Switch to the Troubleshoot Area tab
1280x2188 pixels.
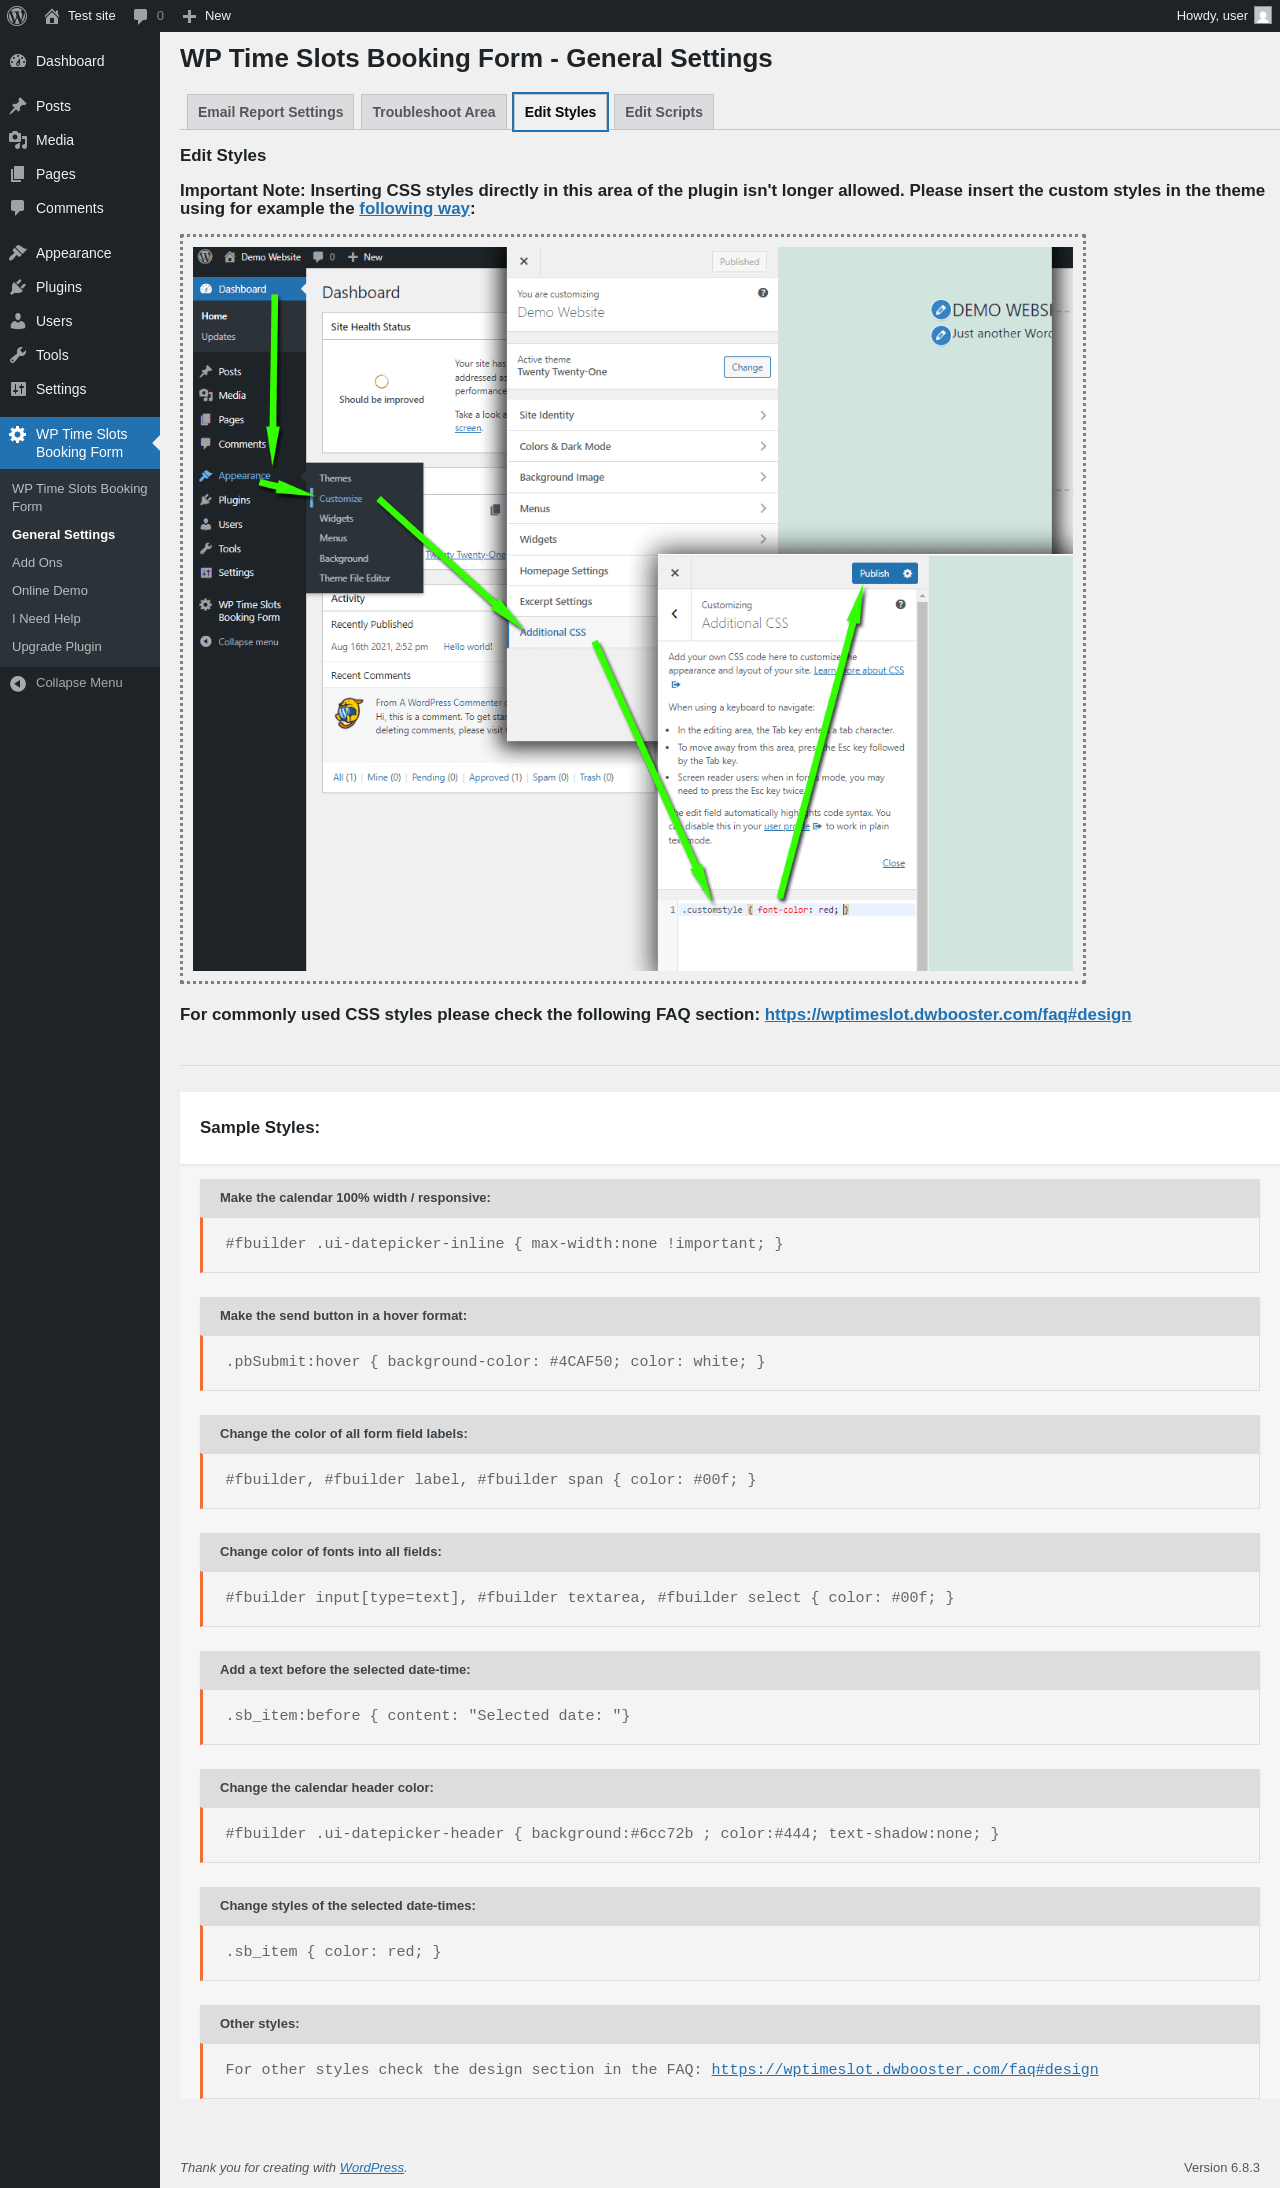pos(434,112)
